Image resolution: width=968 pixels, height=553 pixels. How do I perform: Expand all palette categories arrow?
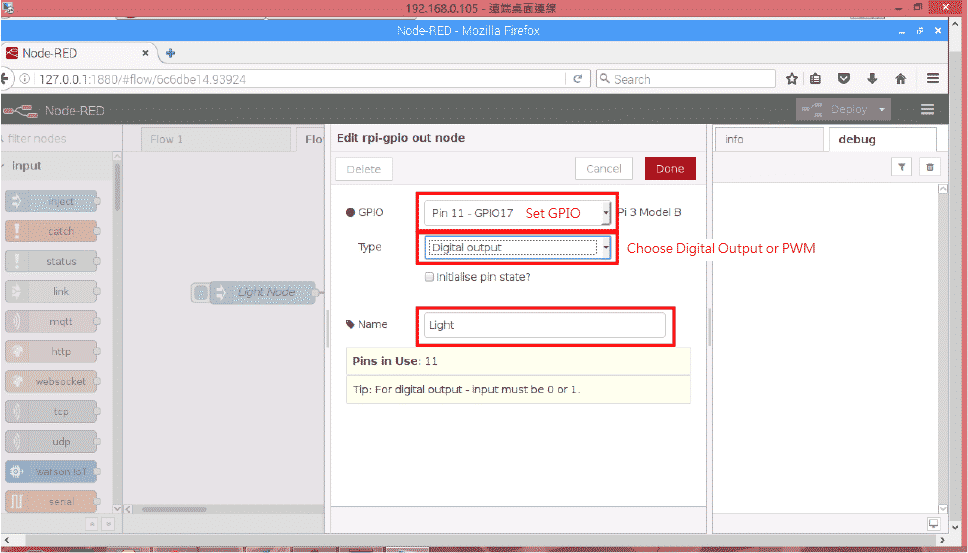coord(108,524)
